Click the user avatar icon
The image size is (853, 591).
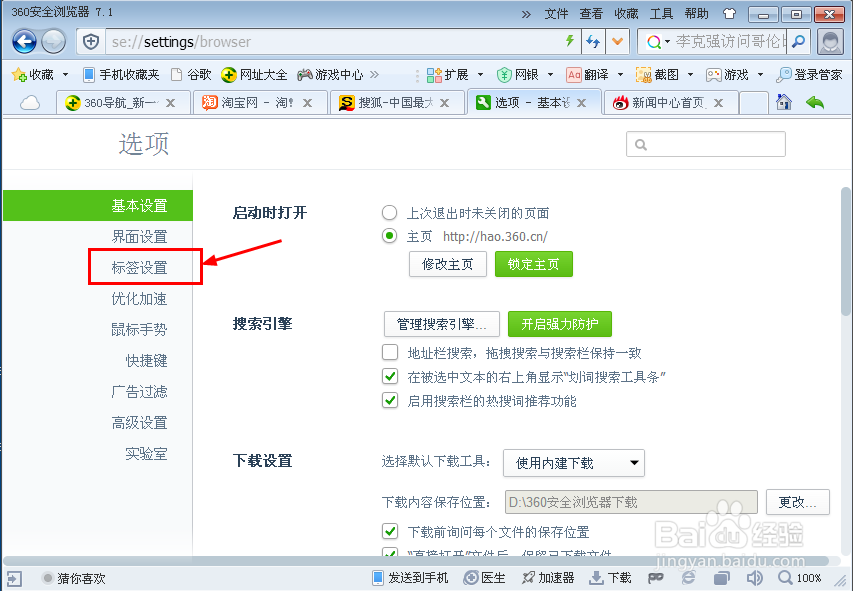pyautogui.click(x=830, y=41)
